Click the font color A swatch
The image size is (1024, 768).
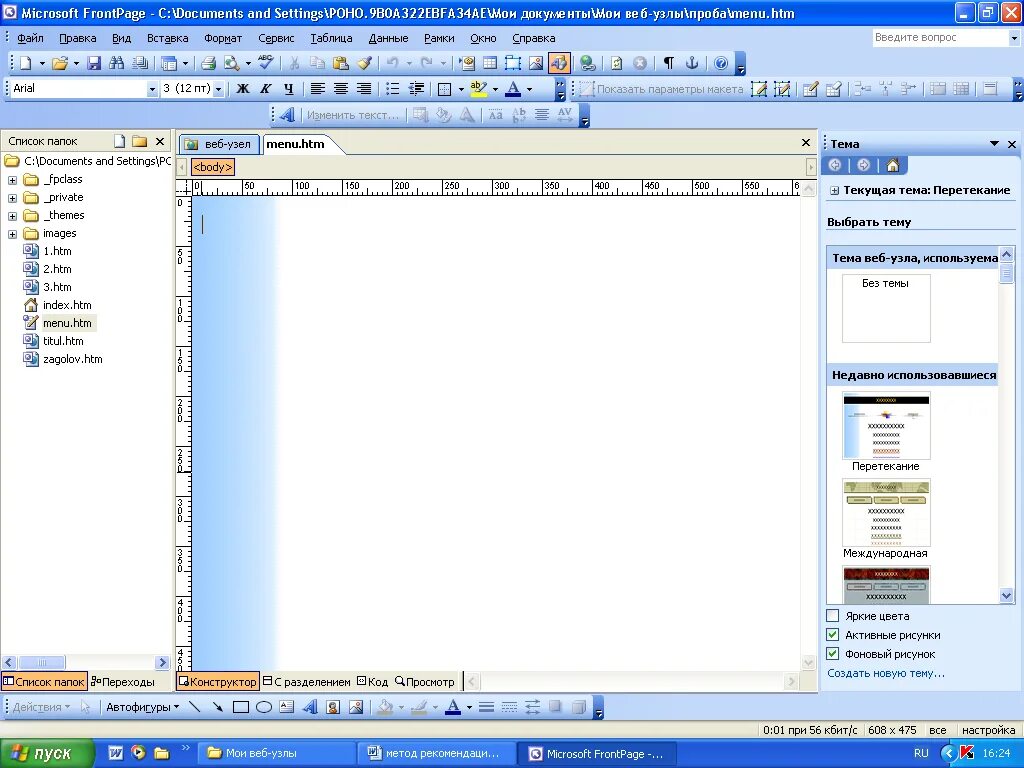point(513,89)
